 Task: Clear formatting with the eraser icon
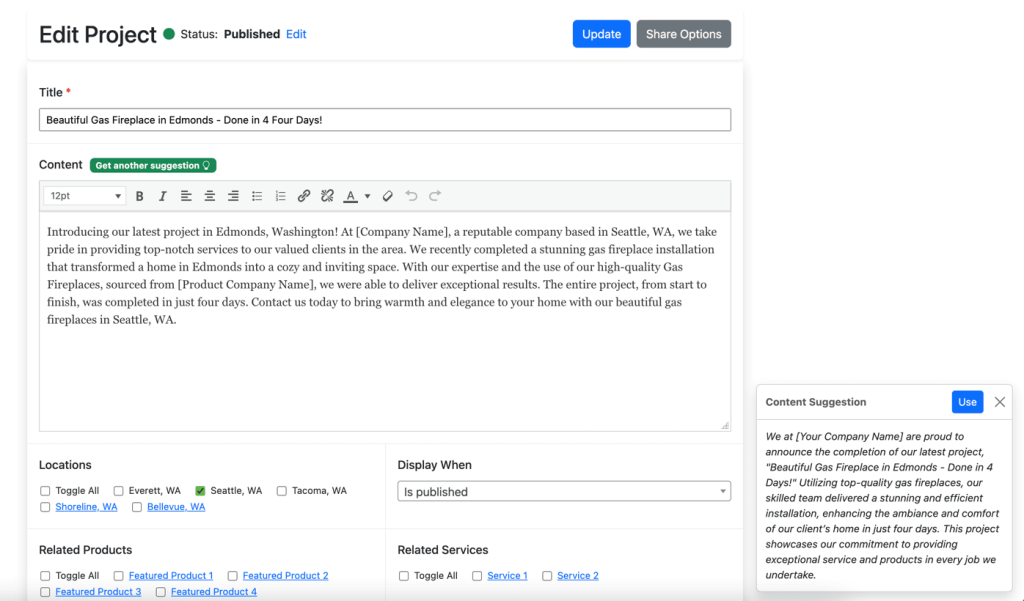pyautogui.click(x=387, y=196)
